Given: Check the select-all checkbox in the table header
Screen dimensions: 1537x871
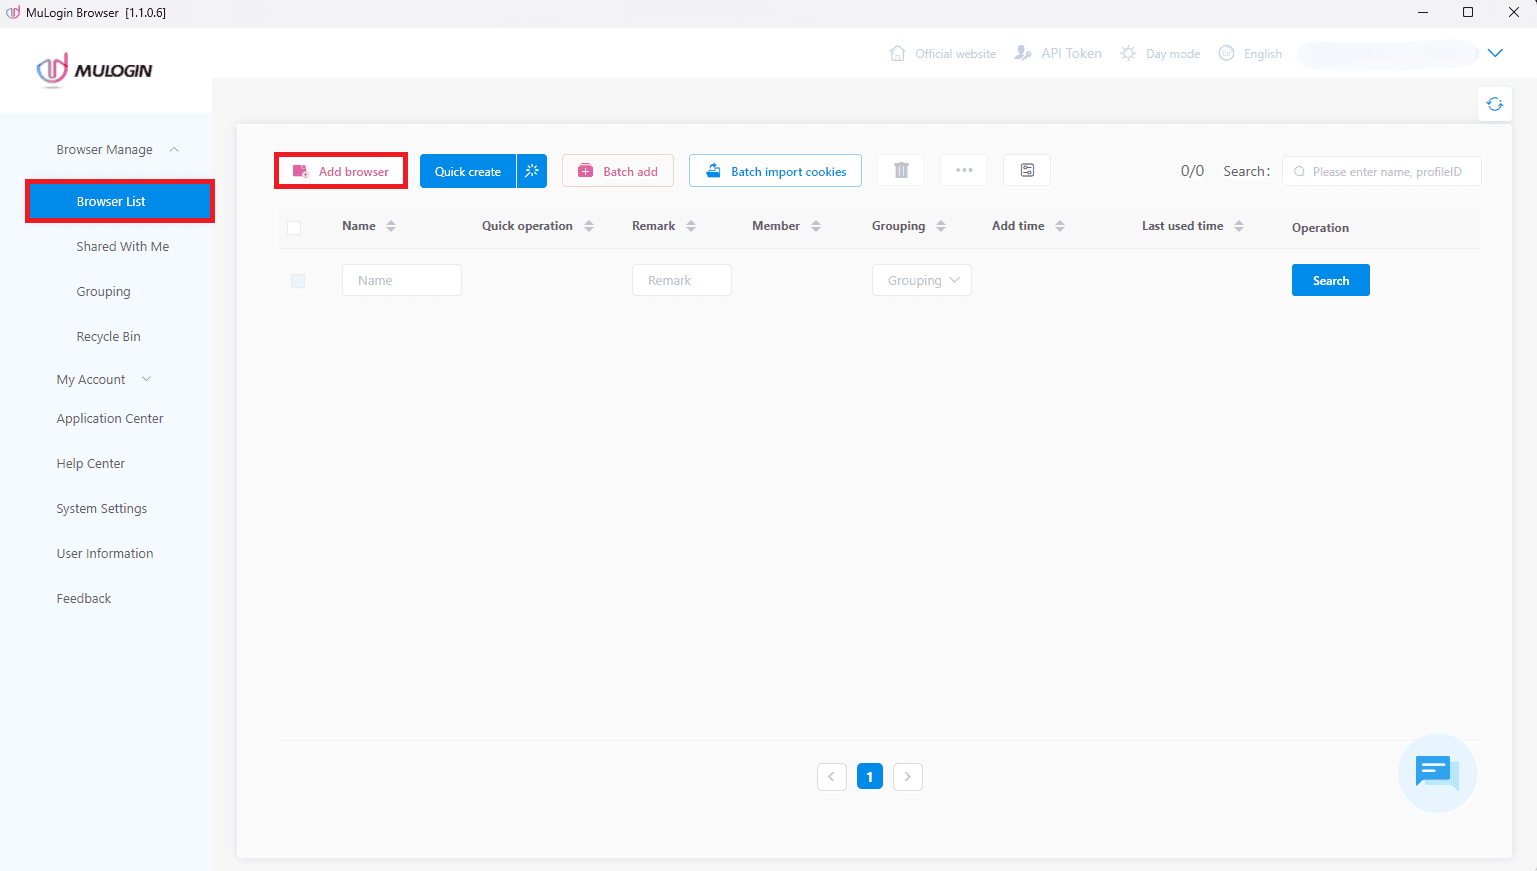Looking at the screenshot, I should point(294,227).
